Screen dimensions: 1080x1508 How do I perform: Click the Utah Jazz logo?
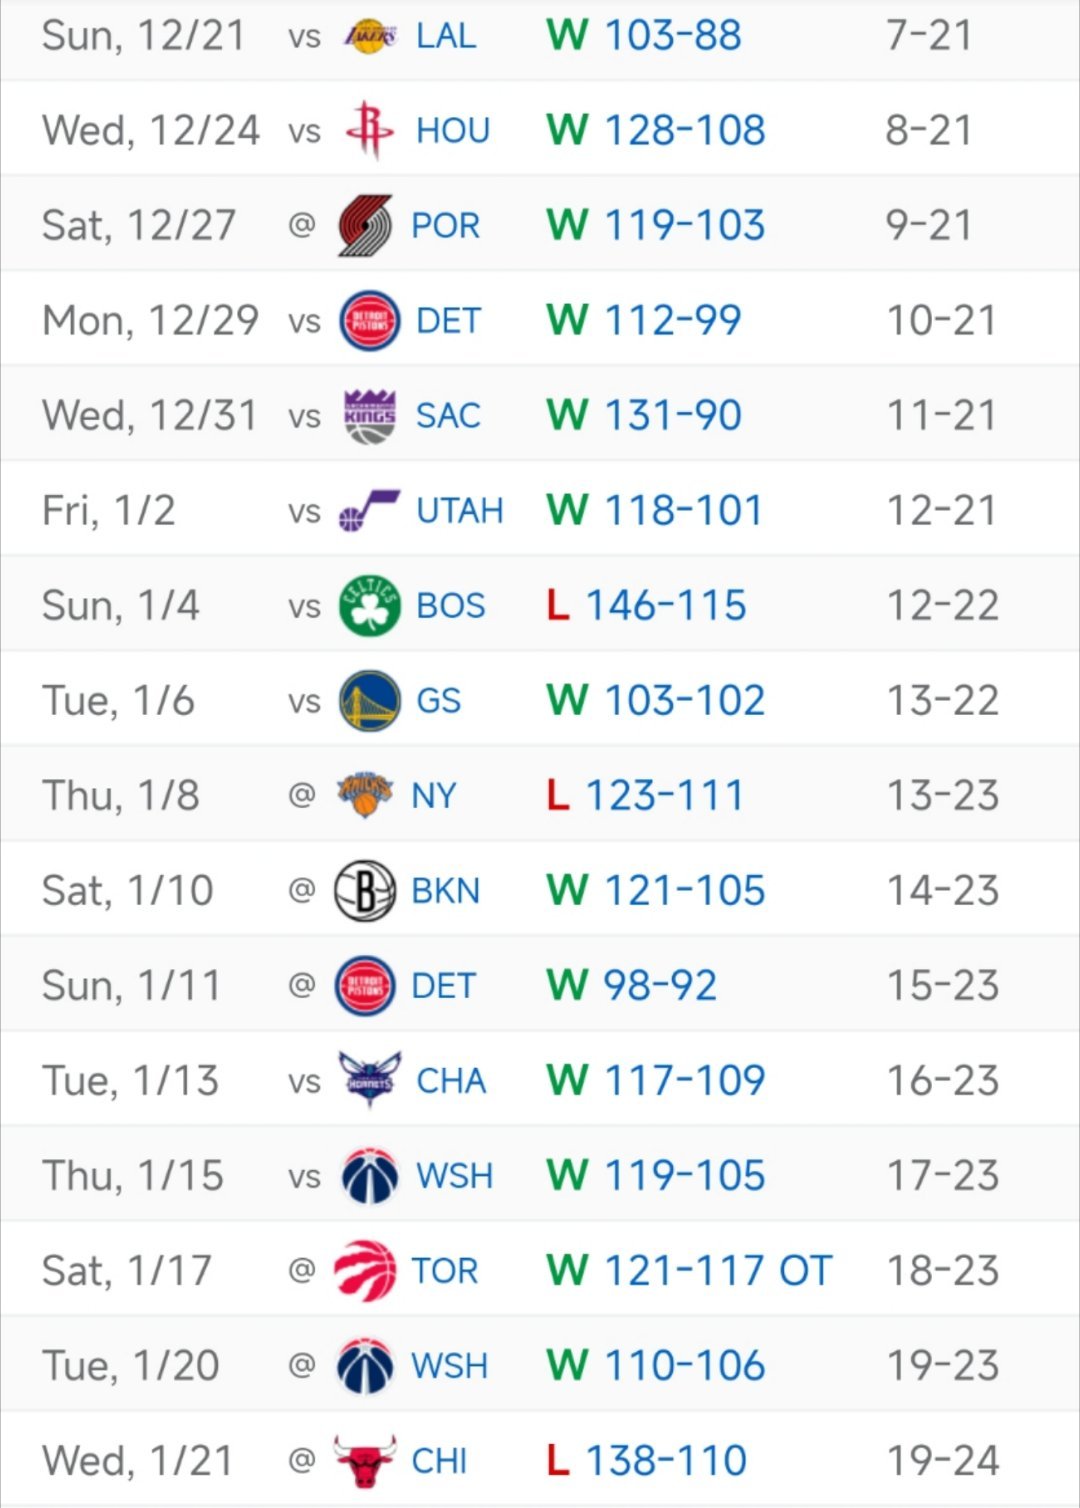click(369, 511)
